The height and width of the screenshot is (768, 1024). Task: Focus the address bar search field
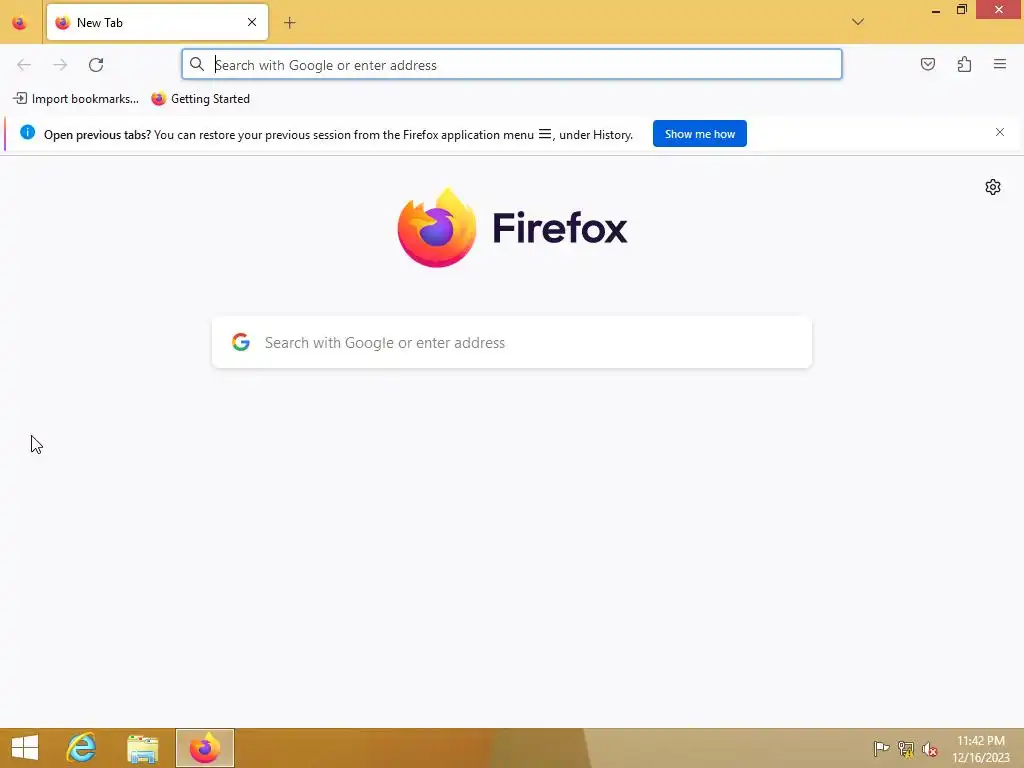pos(512,65)
